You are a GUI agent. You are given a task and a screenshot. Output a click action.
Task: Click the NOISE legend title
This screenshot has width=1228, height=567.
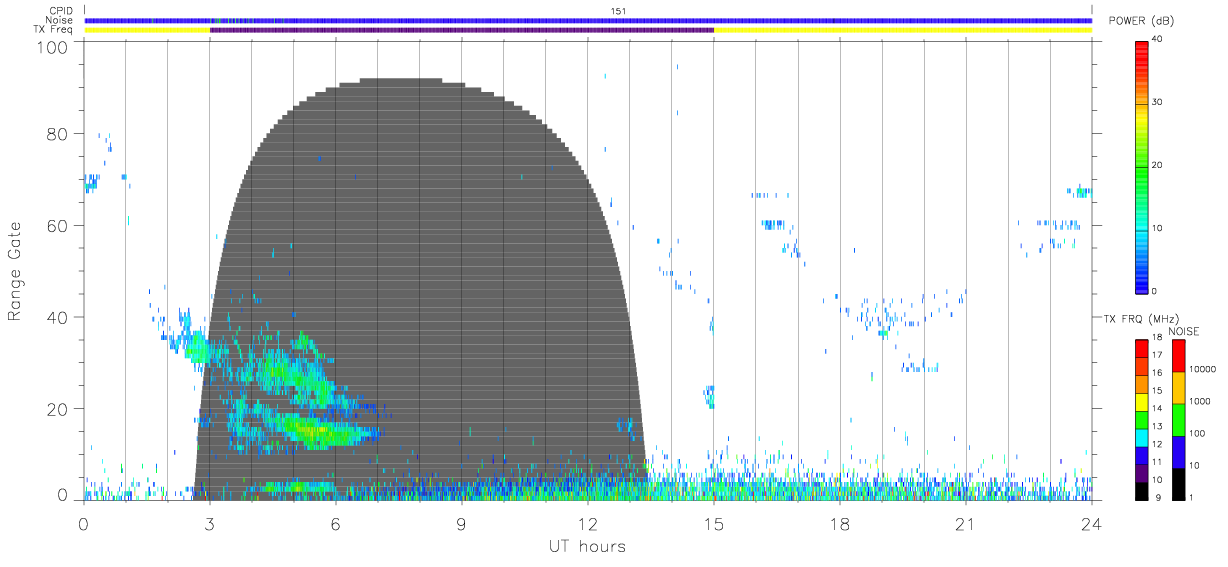tap(1184, 331)
